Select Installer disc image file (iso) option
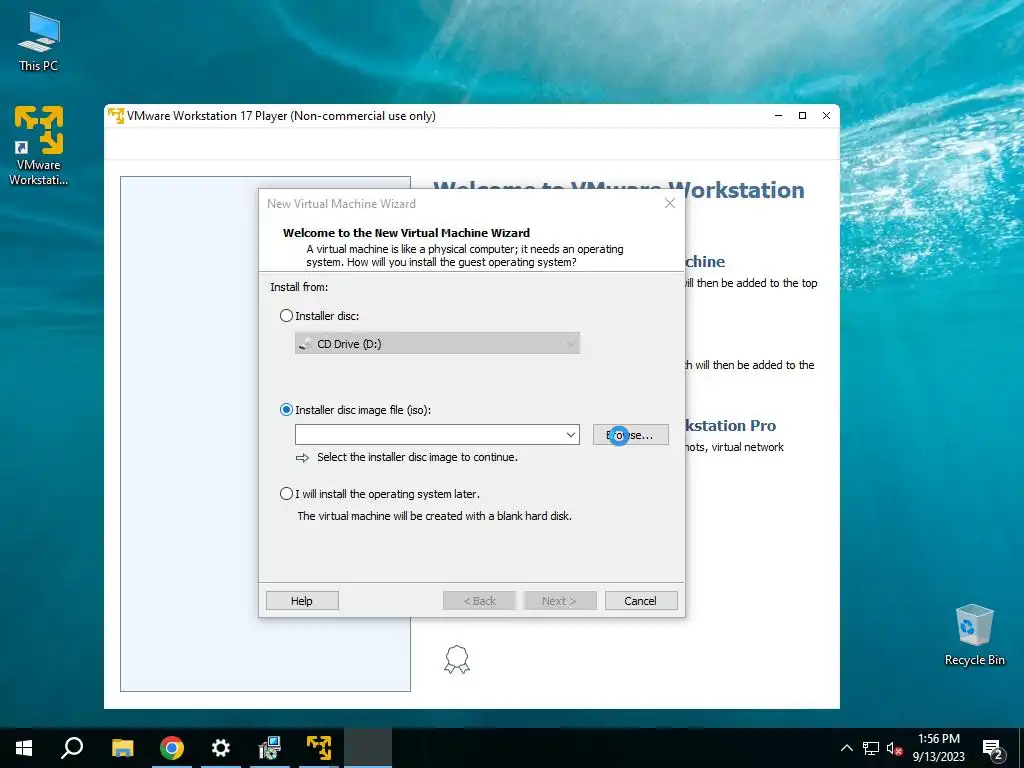 pyautogui.click(x=286, y=410)
